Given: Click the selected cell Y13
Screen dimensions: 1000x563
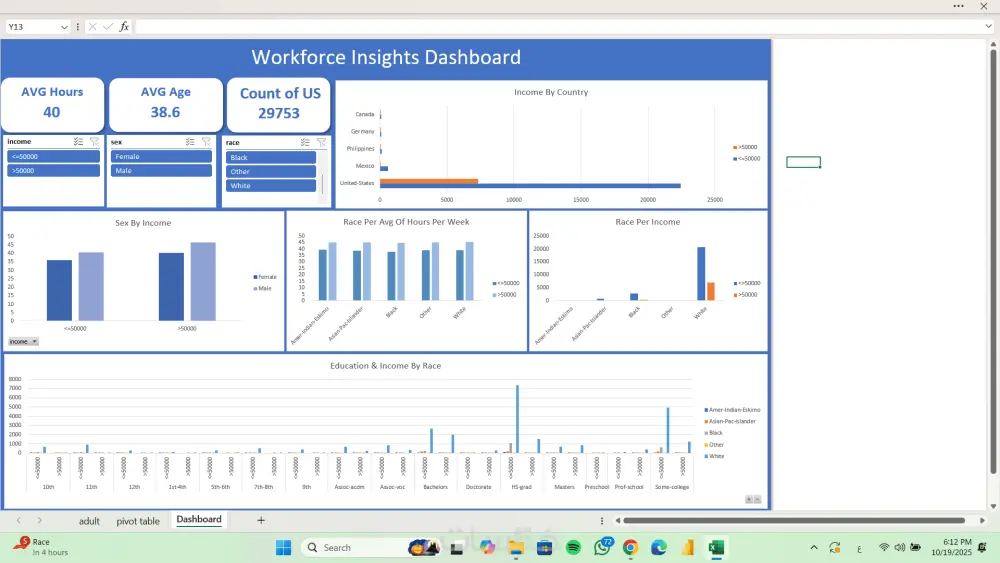Looking at the screenshot, I should 804,162.
